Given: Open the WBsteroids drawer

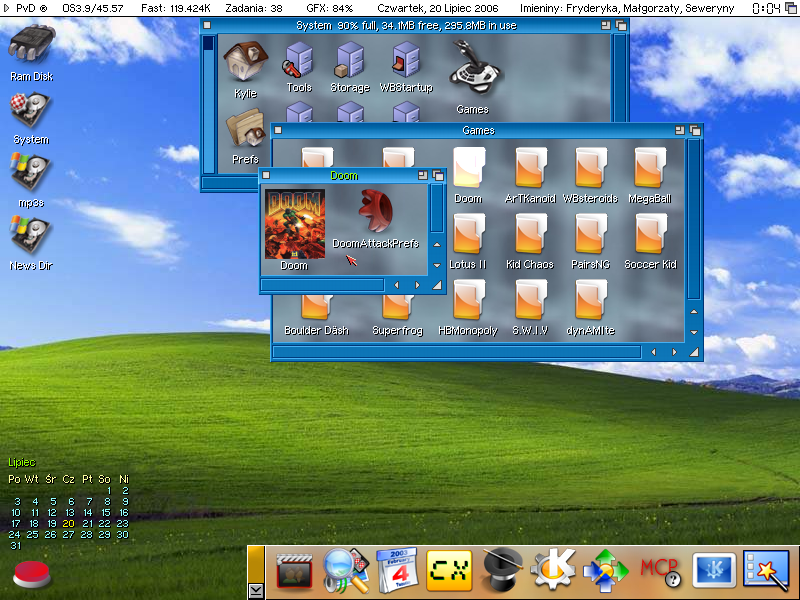Looking at the screenshot, I should pyautogui.click(x=591, y=168).
